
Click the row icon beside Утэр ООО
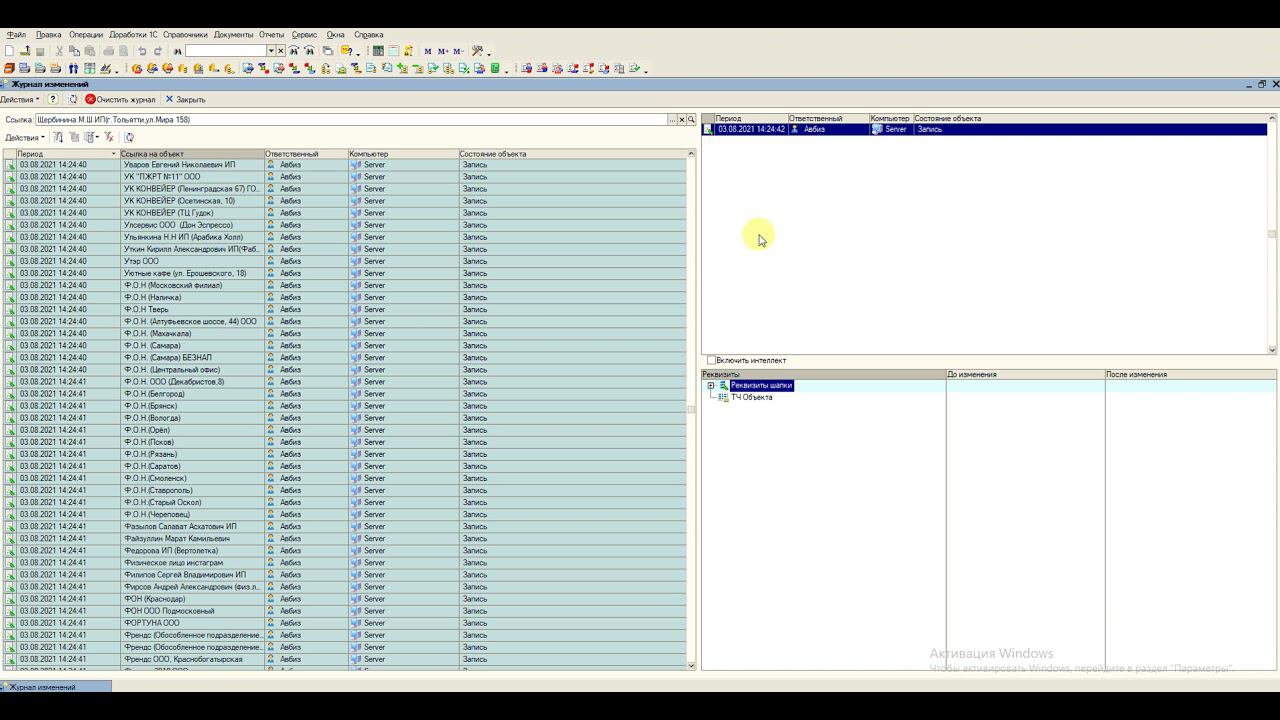[10, 261]
